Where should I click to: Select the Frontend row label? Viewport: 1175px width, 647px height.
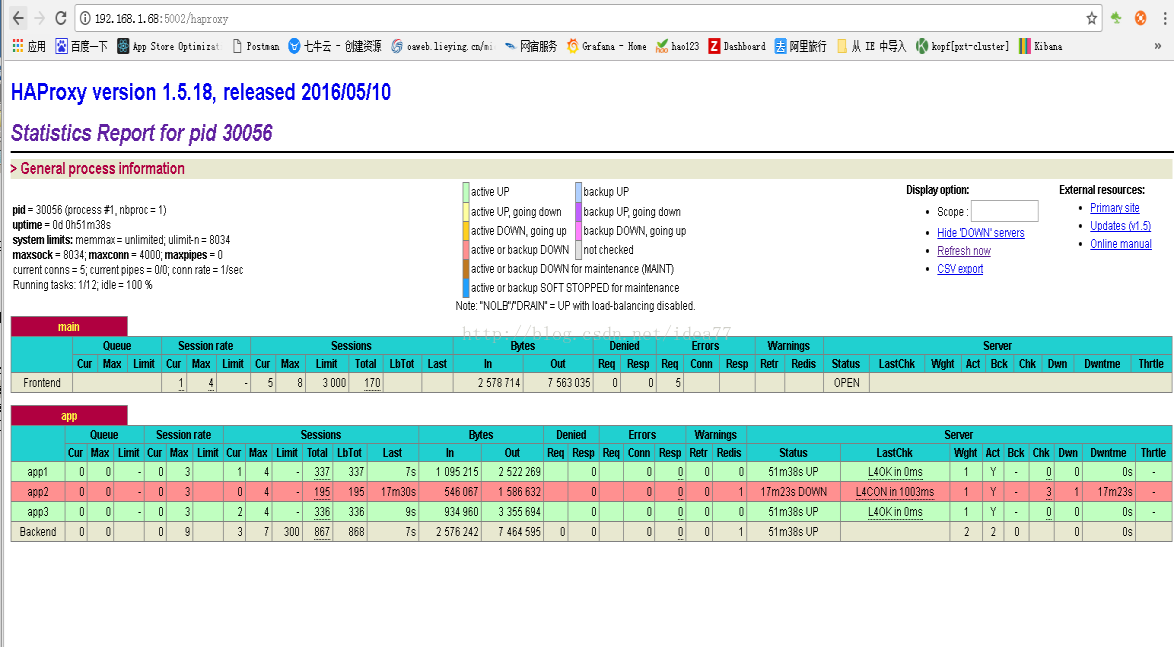point(42,383)
